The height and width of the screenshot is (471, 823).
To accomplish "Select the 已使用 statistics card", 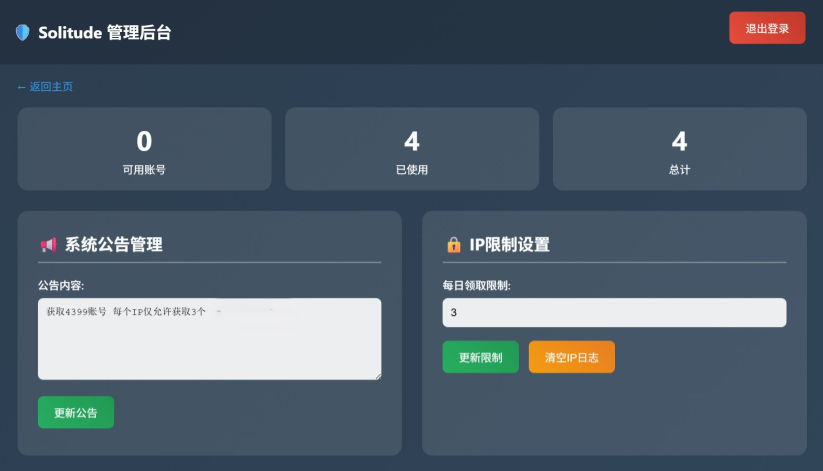I will pyautogui.click(x=412, y=149).
